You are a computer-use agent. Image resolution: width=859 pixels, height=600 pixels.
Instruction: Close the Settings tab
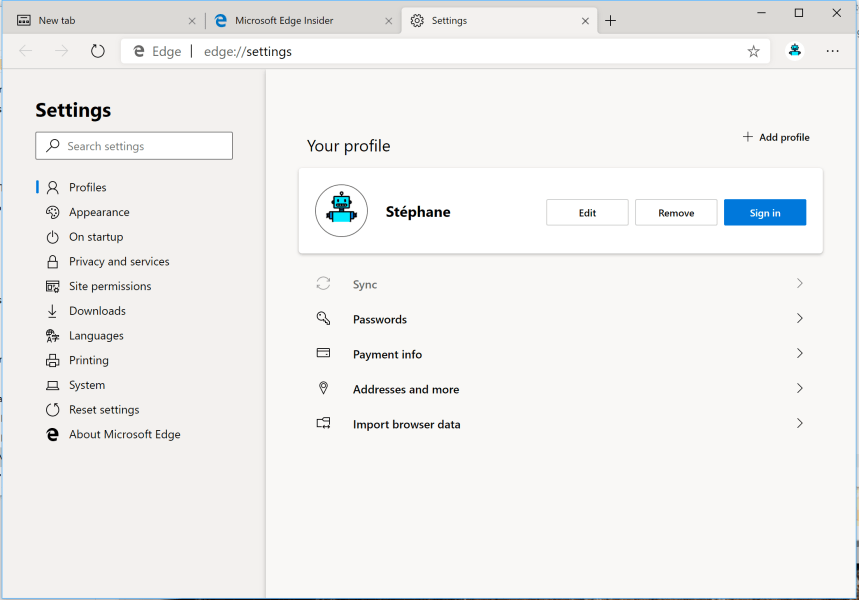click(x=585, y=21)
